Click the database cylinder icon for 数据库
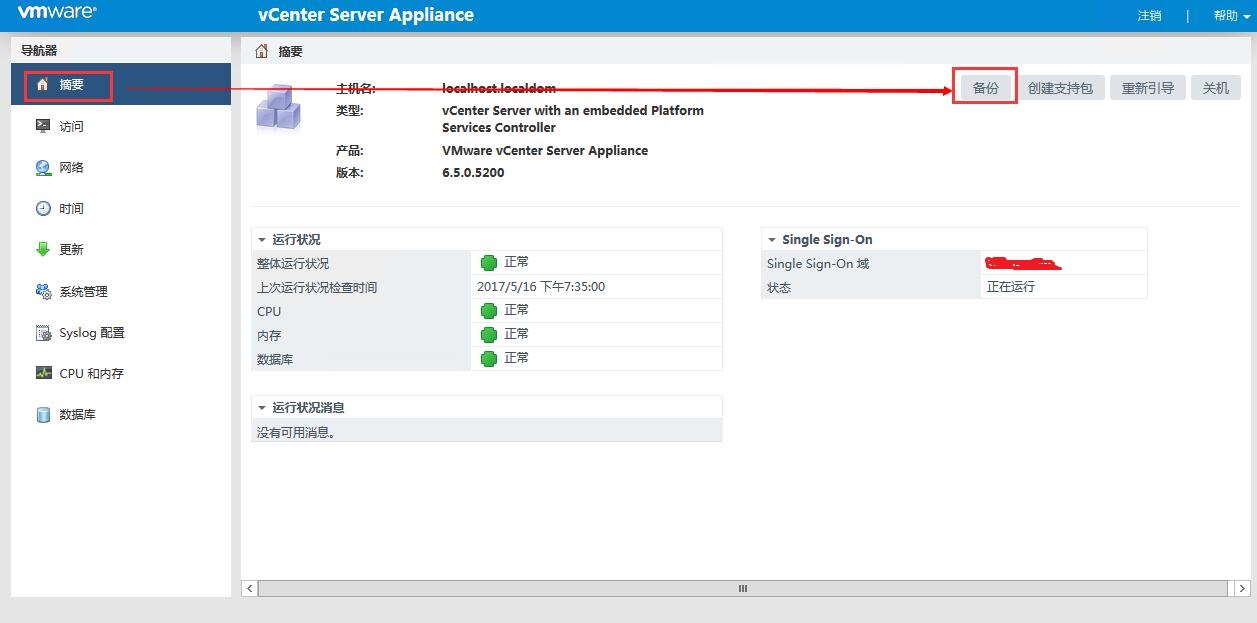The width and height of the screenshot is (1257, 623). point(43,415)
